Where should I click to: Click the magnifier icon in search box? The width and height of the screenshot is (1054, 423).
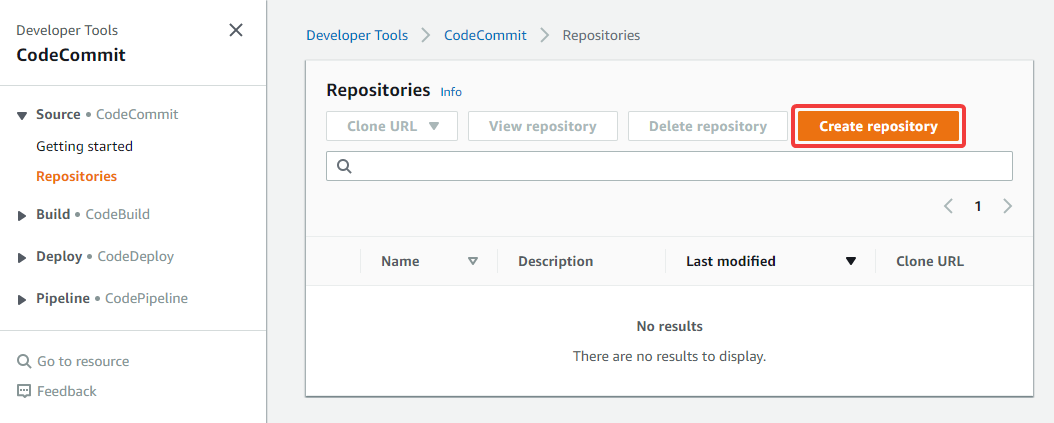click(344, 167)
